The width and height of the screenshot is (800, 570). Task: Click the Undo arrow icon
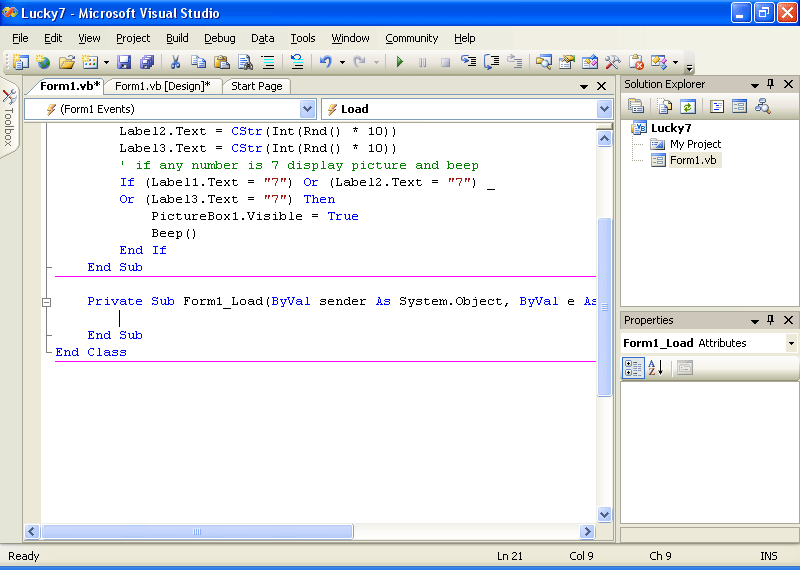point(325,62)
